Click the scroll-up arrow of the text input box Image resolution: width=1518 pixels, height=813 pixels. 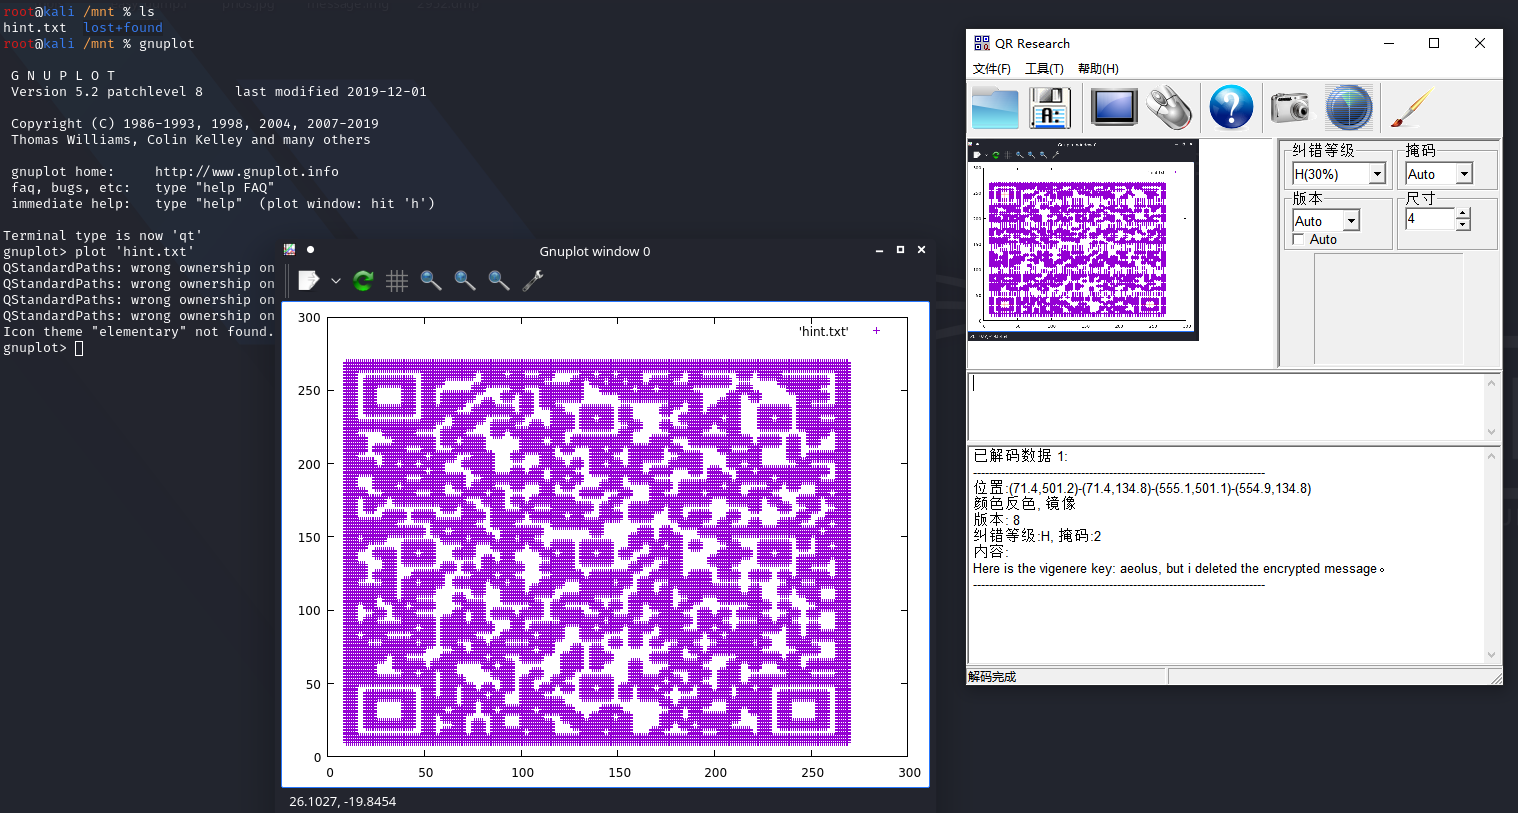point(1491,383)
